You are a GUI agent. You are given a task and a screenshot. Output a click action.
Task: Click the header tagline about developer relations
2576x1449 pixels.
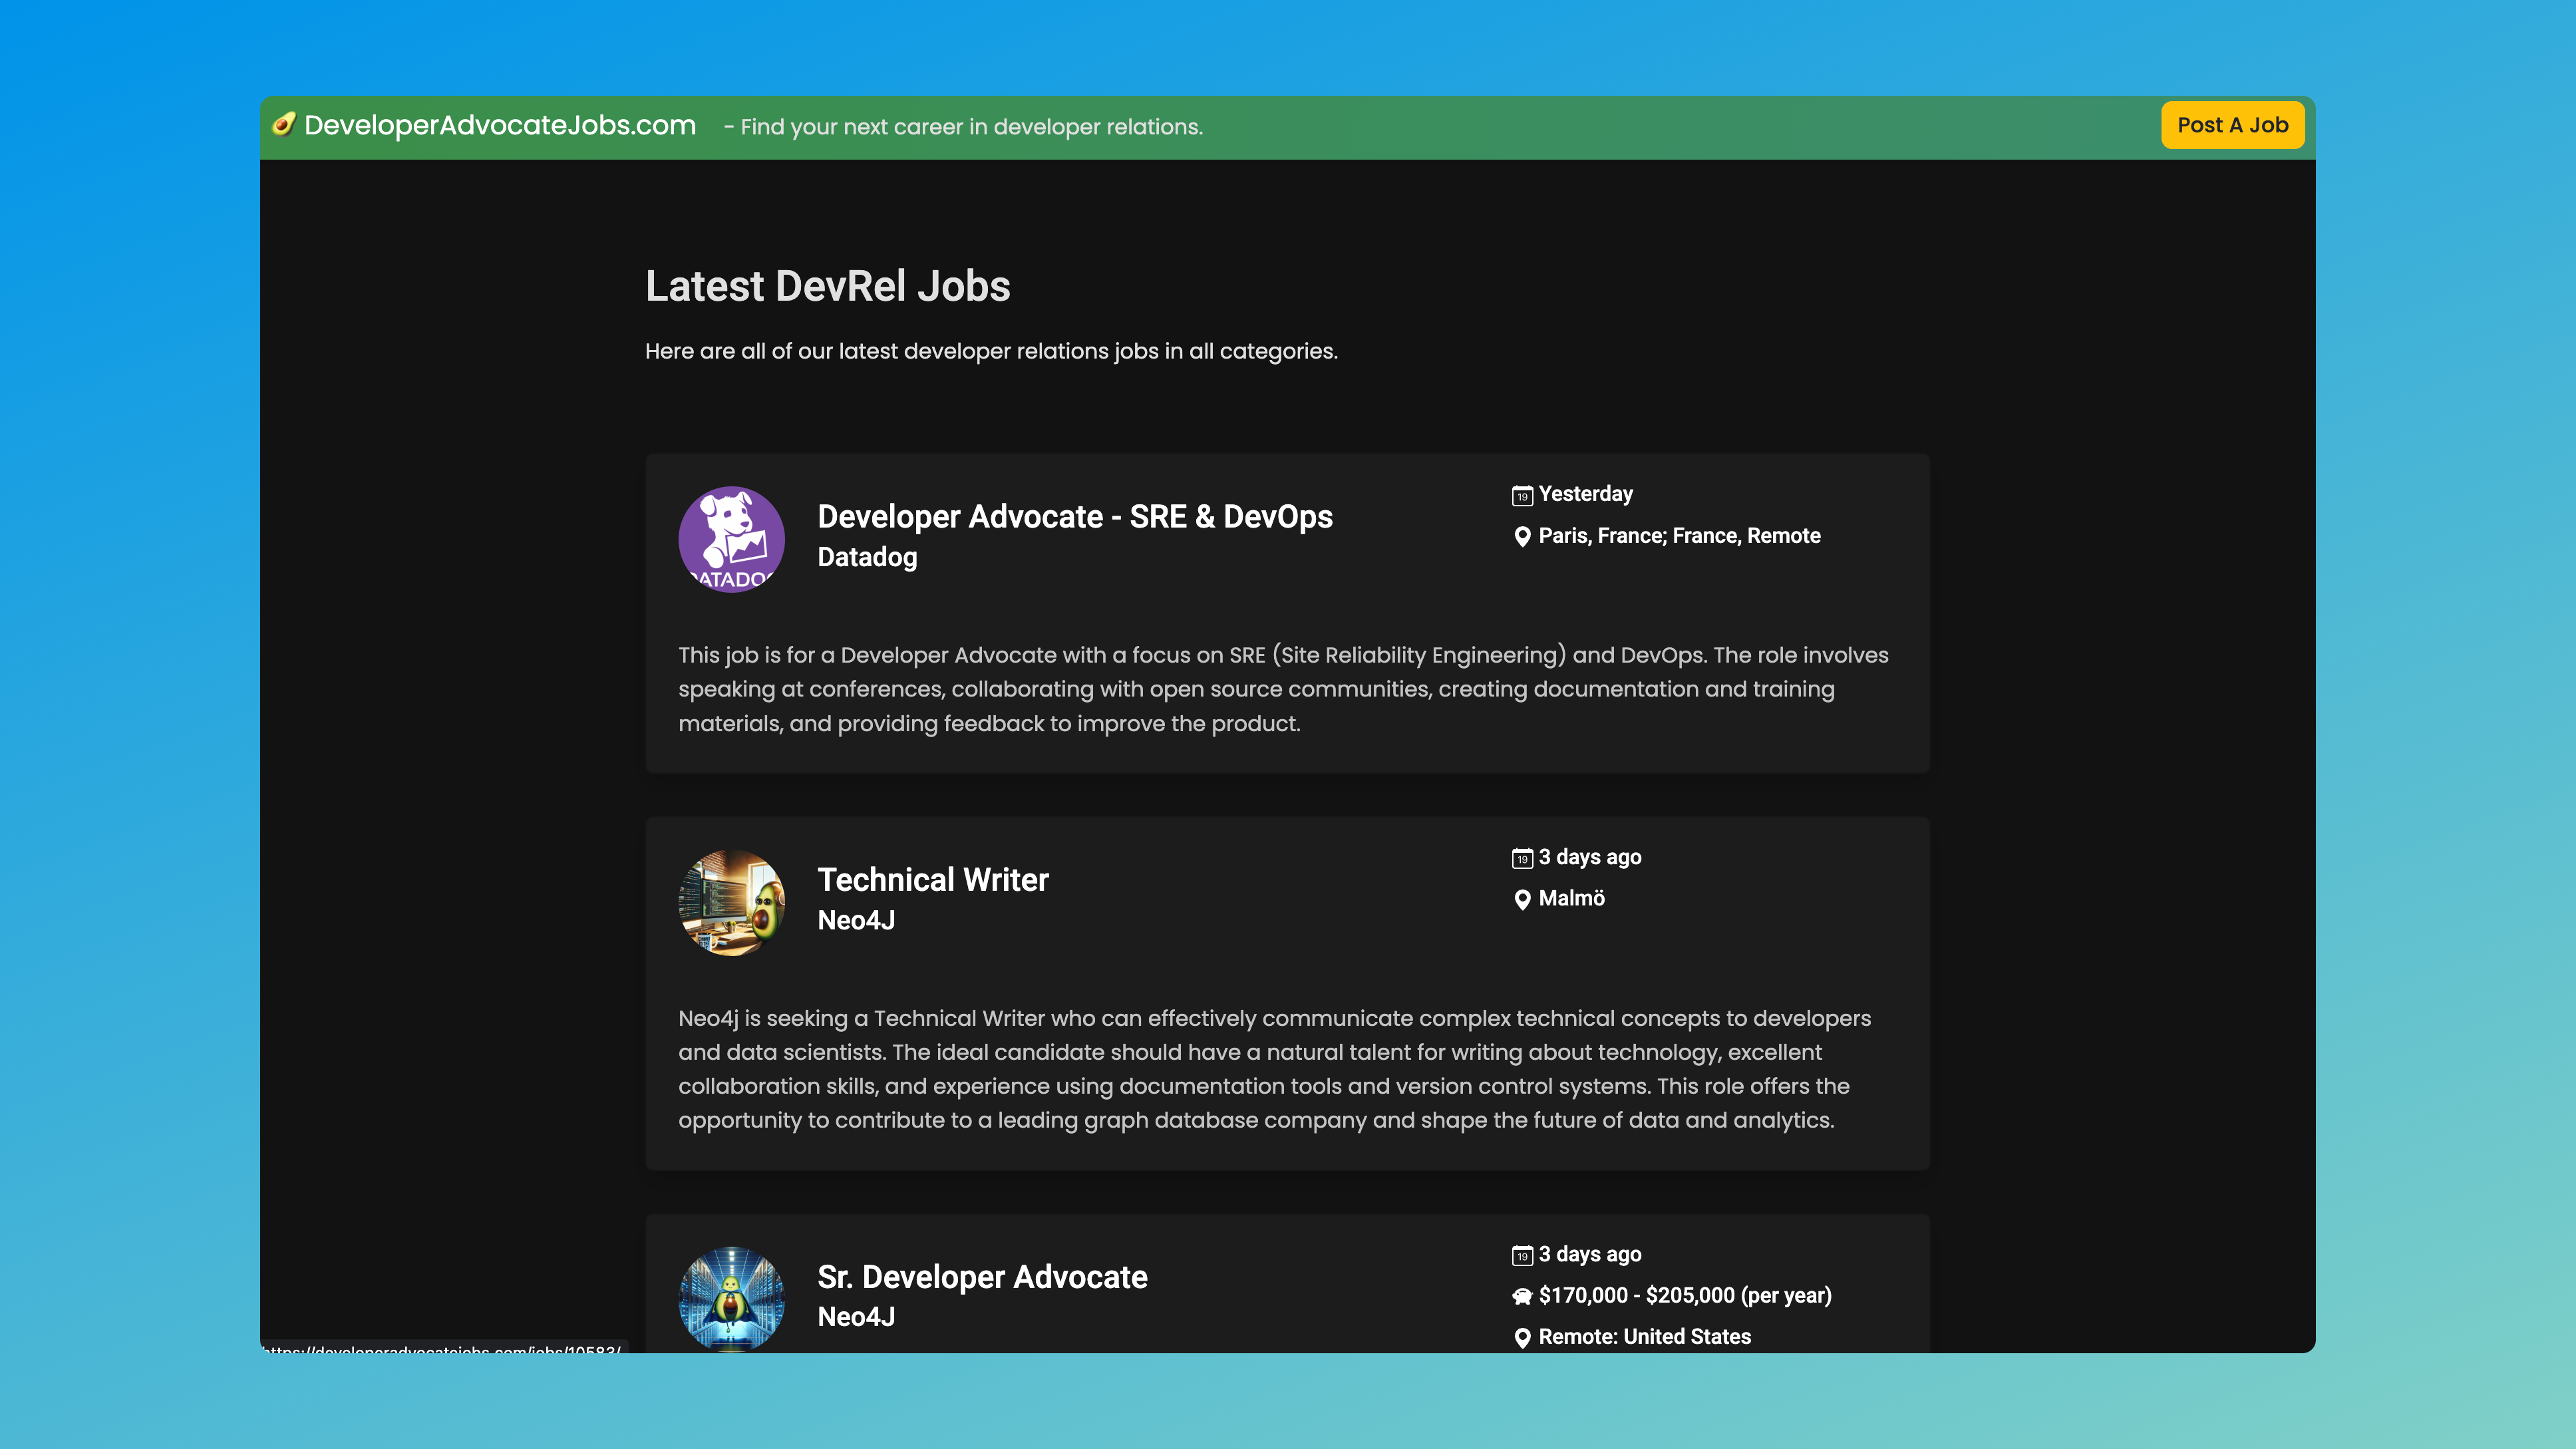[963, 127]
